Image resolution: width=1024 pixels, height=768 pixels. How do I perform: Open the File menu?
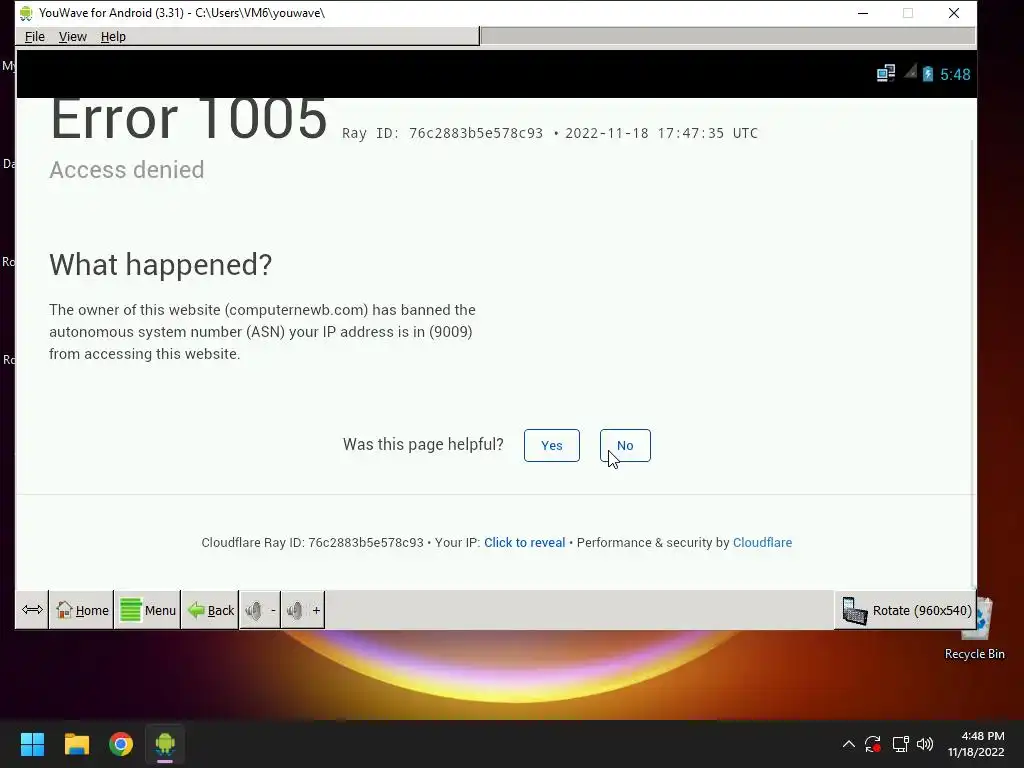tap(35, 37)
